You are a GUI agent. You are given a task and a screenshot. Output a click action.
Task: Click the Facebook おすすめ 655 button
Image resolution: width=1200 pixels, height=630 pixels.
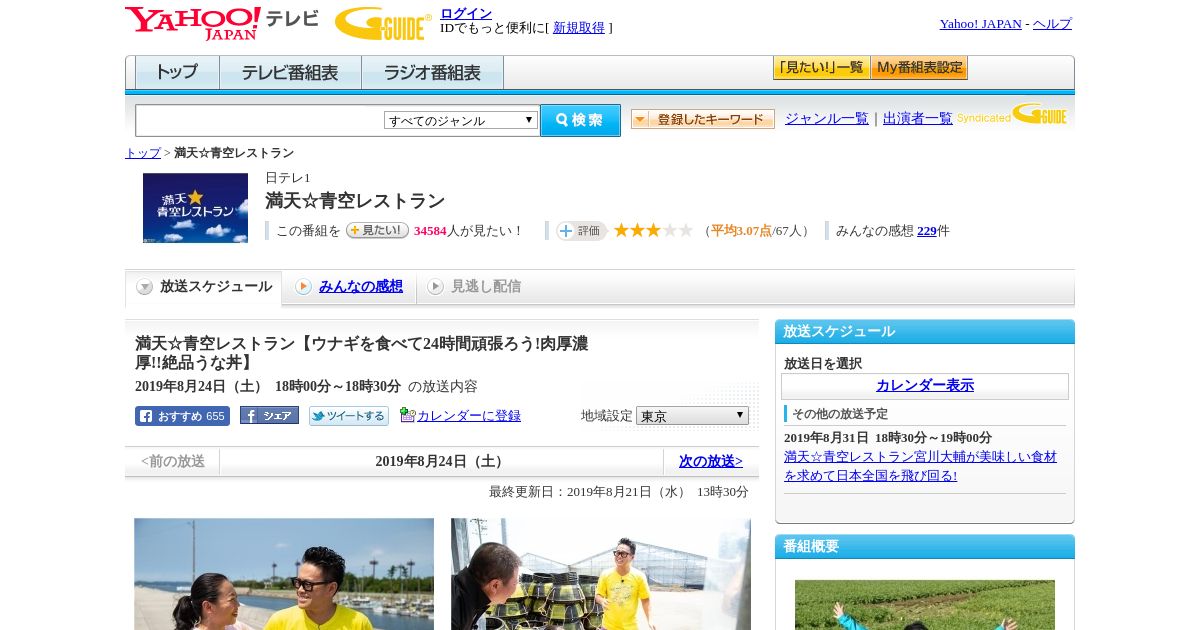tap(182, 416)
